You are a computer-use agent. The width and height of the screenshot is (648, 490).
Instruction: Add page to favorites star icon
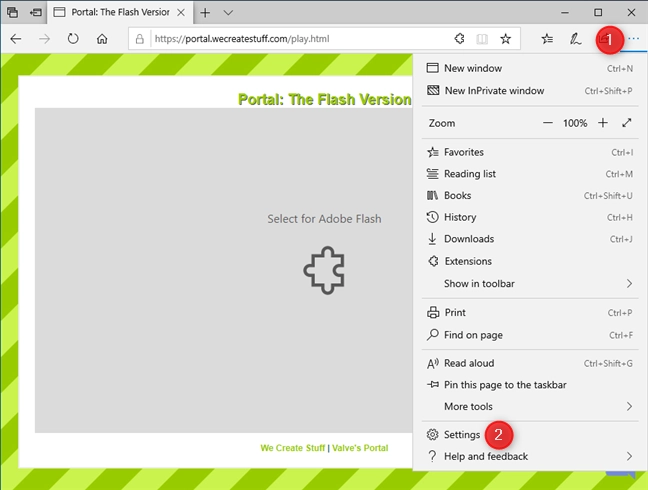coord(505,39)
